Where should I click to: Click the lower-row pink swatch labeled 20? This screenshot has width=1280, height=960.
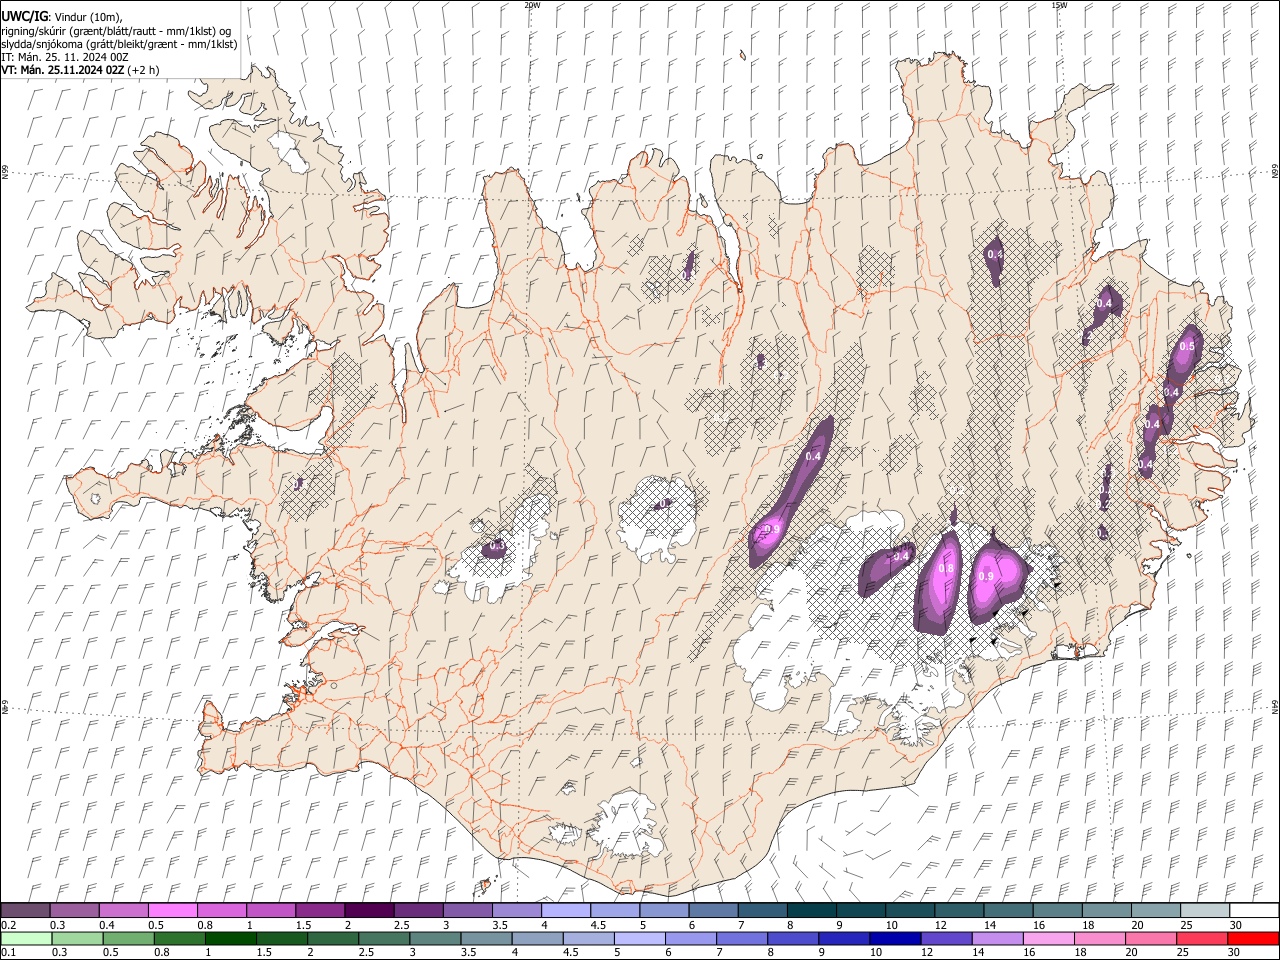coord(1150,938)
